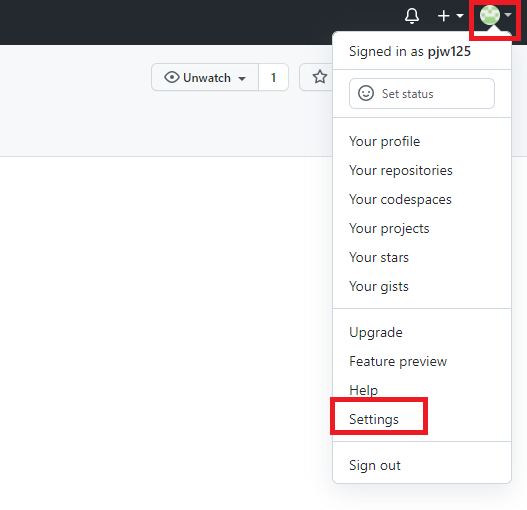The image size is (527, 510).
Task: Select Help in user menu
Action: [363, 390]
